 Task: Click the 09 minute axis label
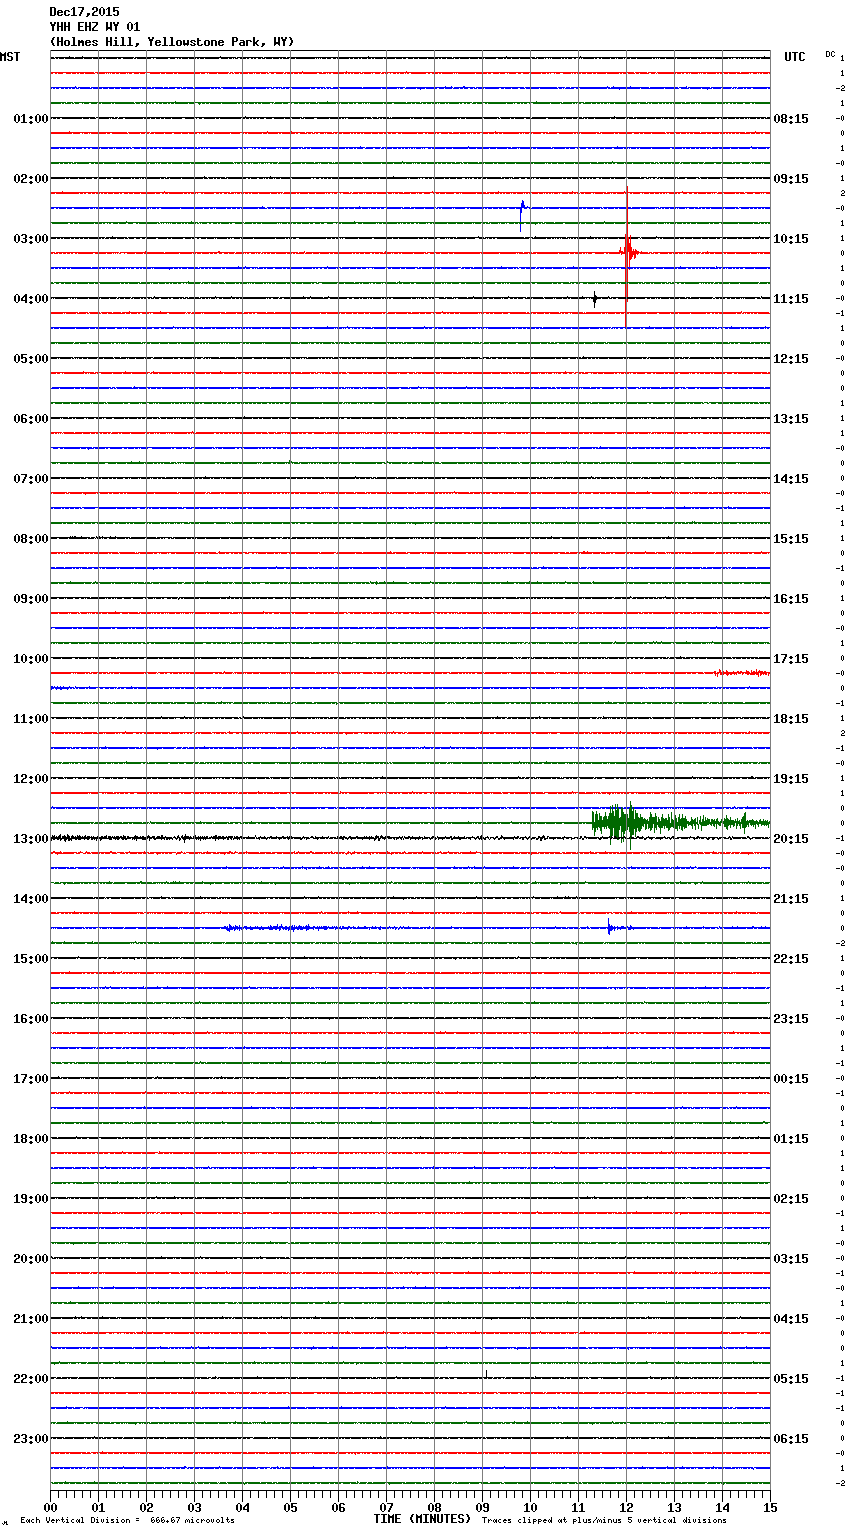(482, 1507)
